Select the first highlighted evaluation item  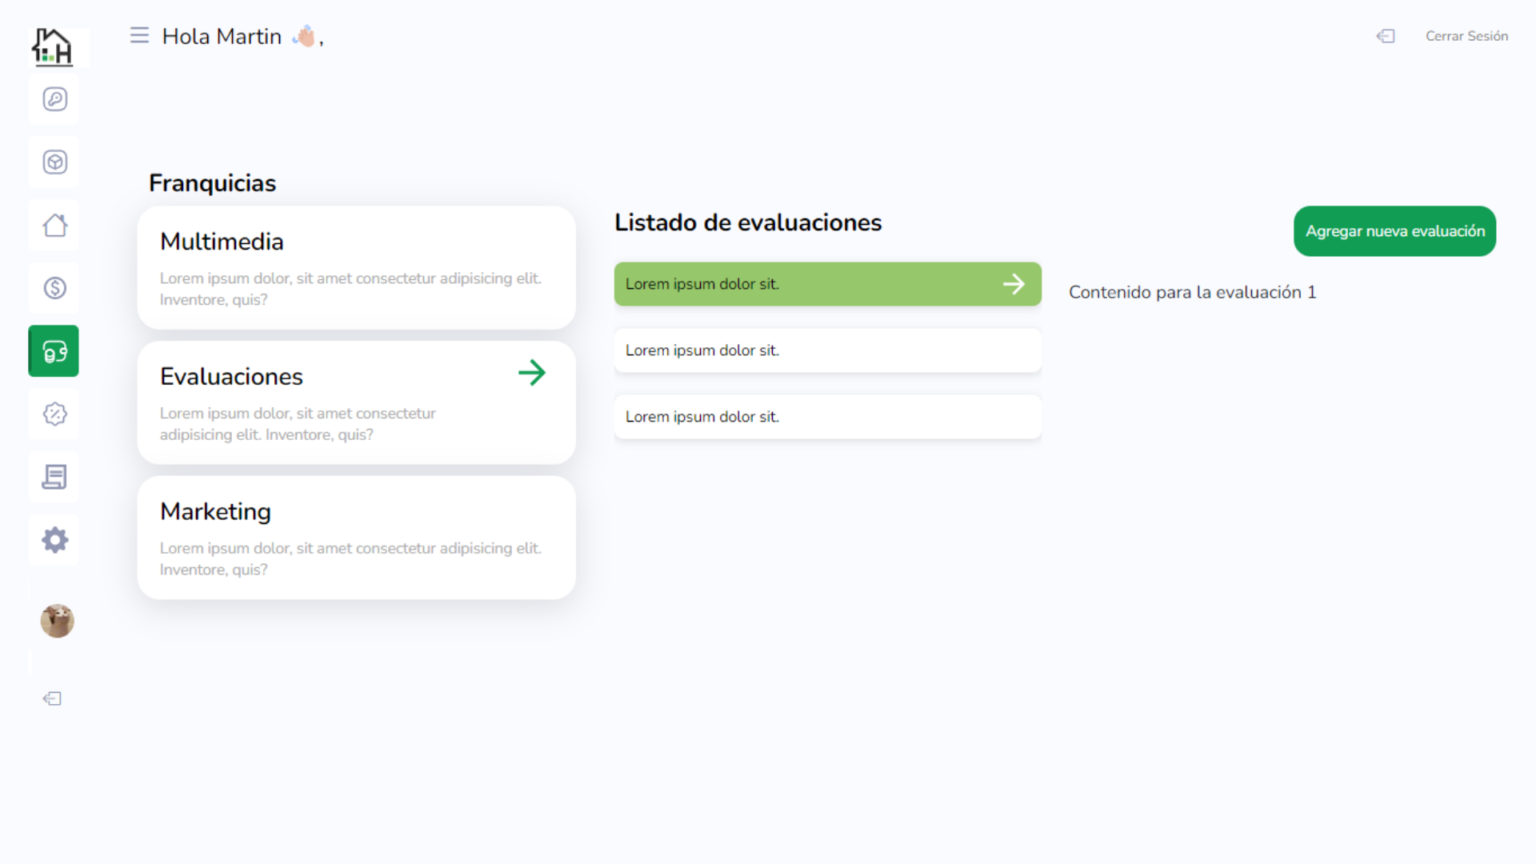click(827, 283)
